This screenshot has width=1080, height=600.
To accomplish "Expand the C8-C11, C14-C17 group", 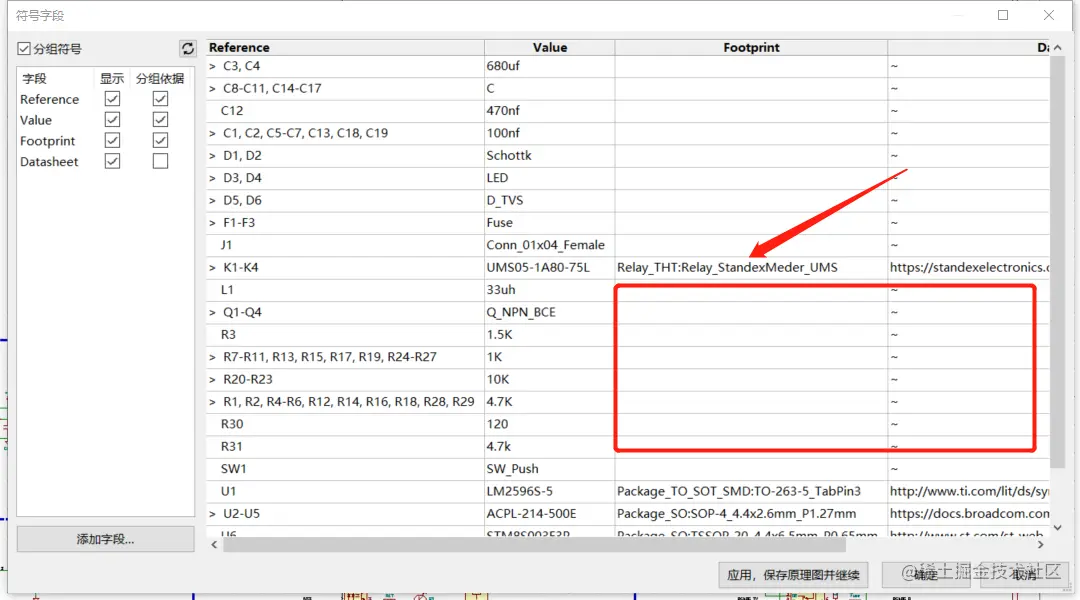I will pyautogui.click(x=212, y=88).
